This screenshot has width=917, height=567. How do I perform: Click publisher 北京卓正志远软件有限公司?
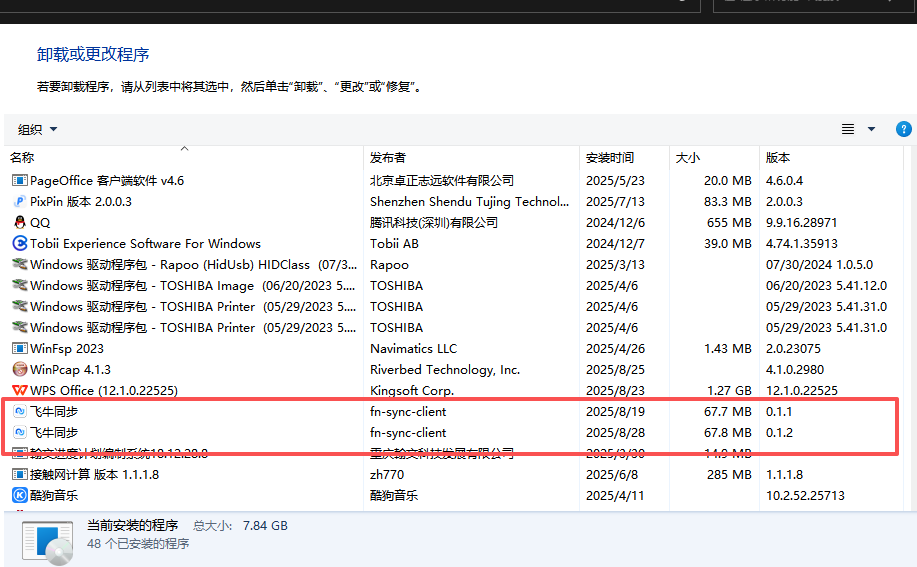pos(442,181)
